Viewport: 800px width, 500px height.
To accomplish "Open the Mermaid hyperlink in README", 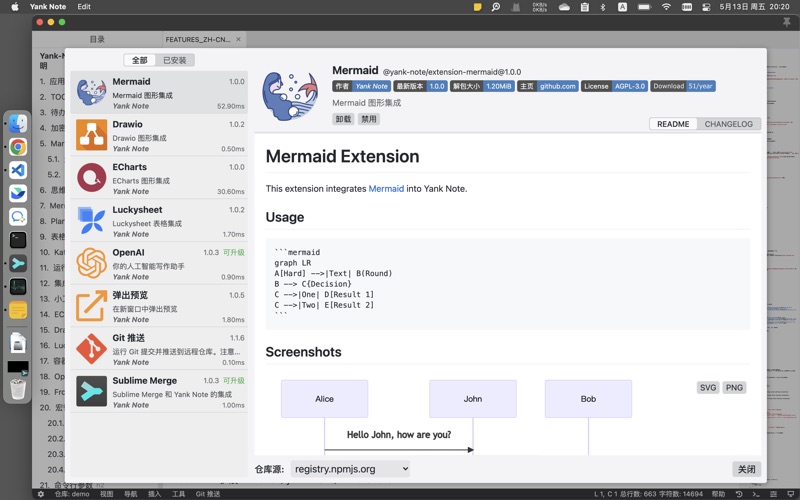I will pyautogui.click(x=386, y=188).
